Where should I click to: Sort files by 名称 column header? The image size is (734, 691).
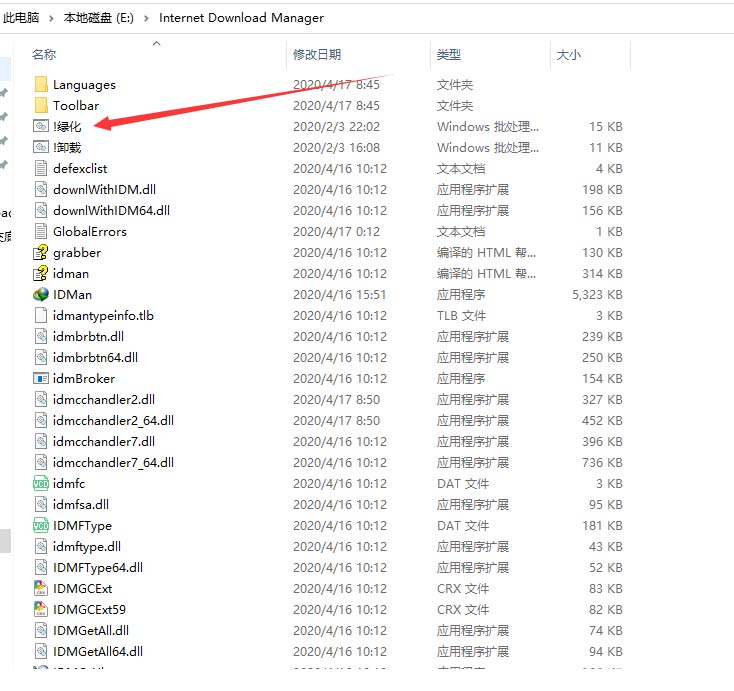coord(44,54)
